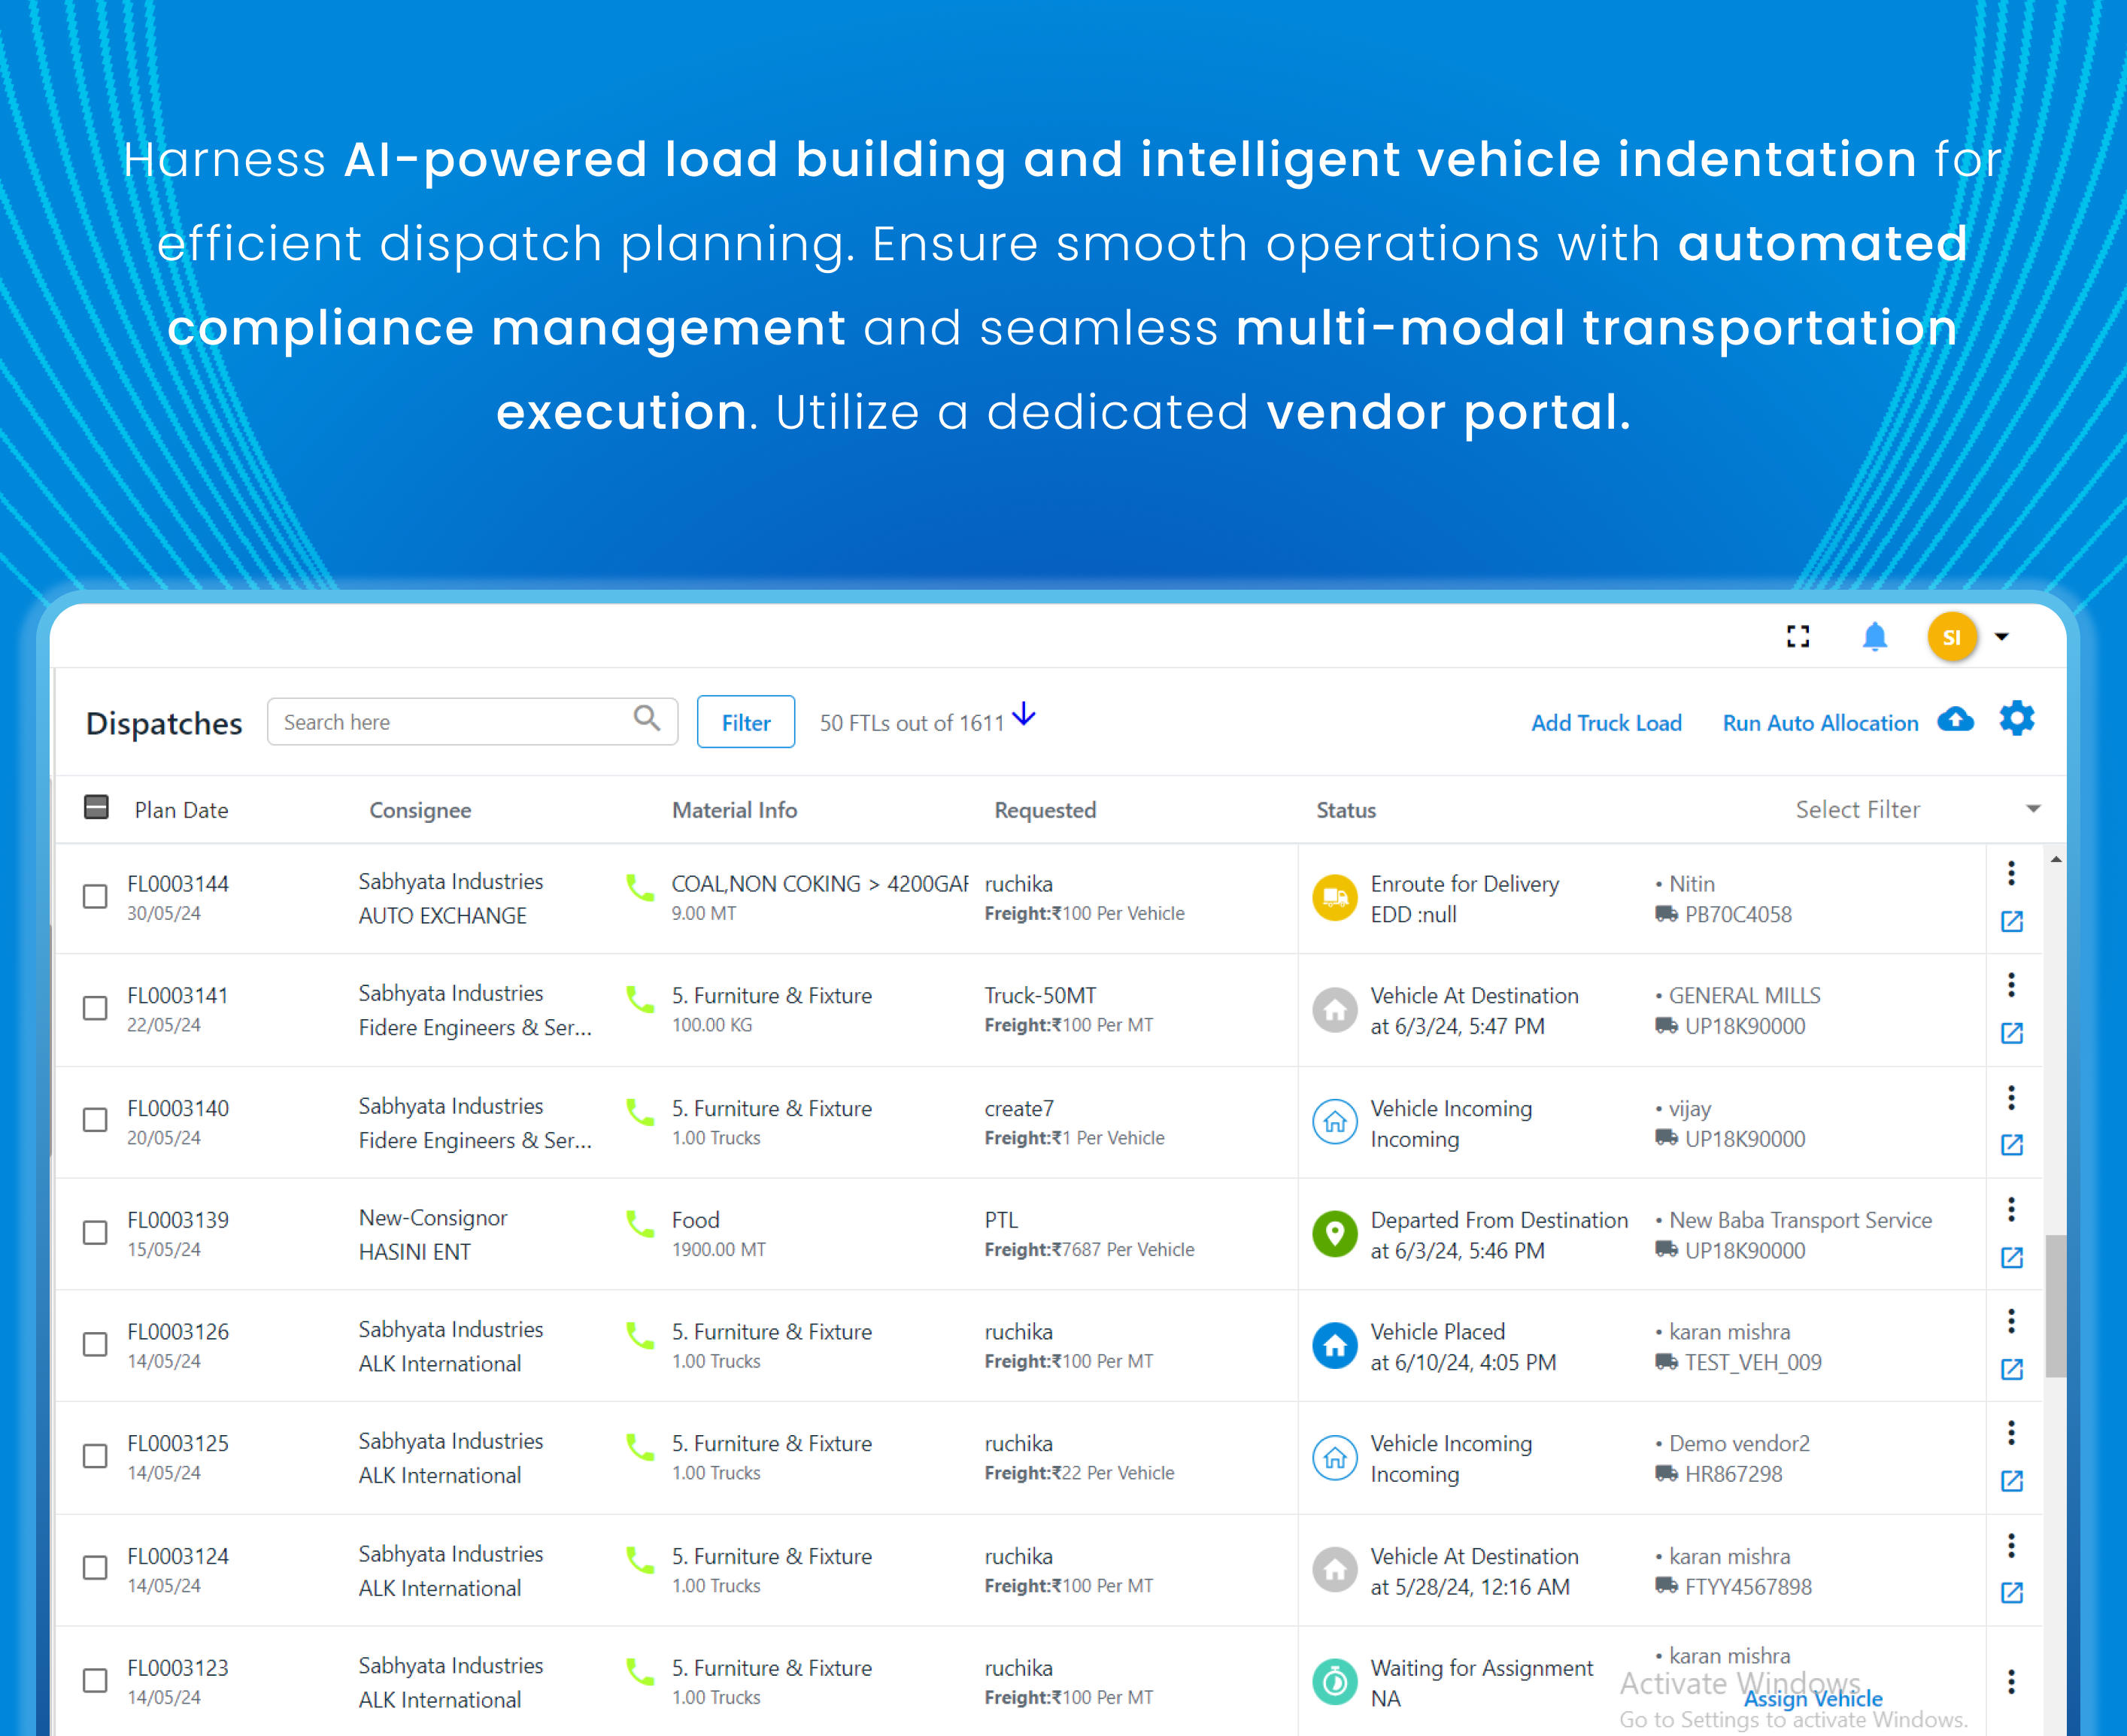
Task: Tick the checkbox for dispatch FL0003125
Action: pos(95,1457)
